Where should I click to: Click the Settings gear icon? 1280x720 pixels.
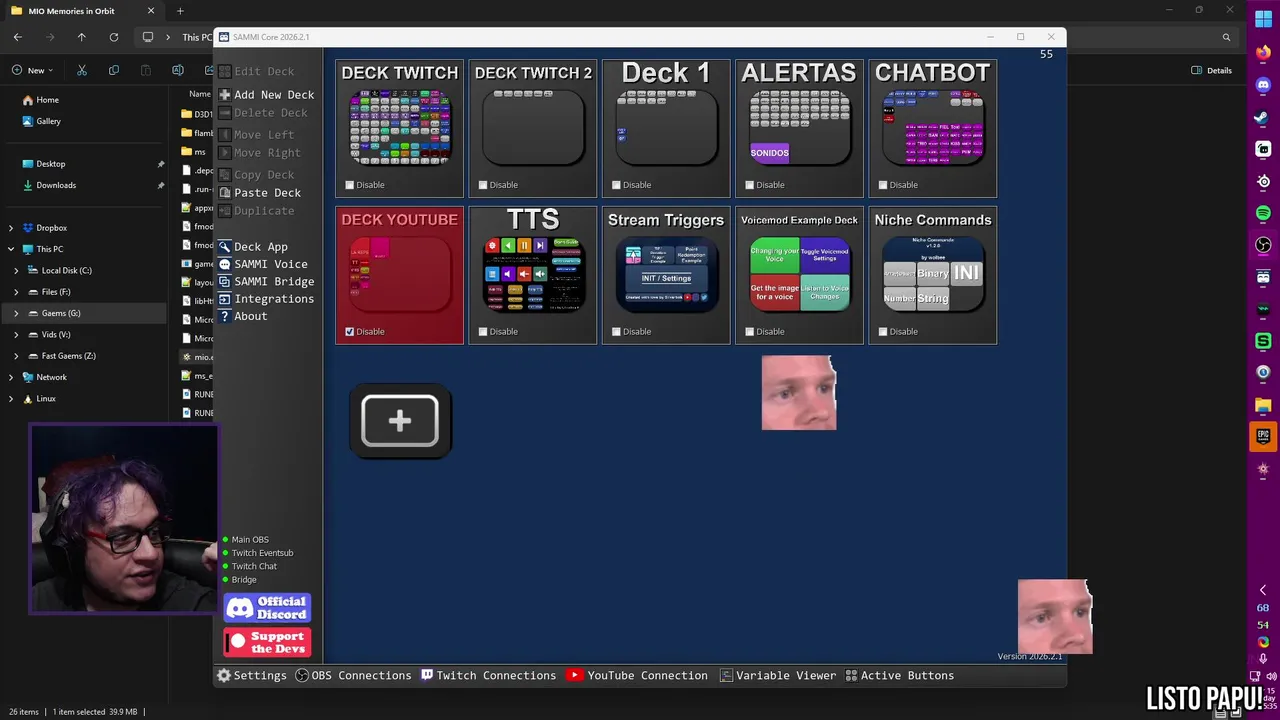pos(224,676)
